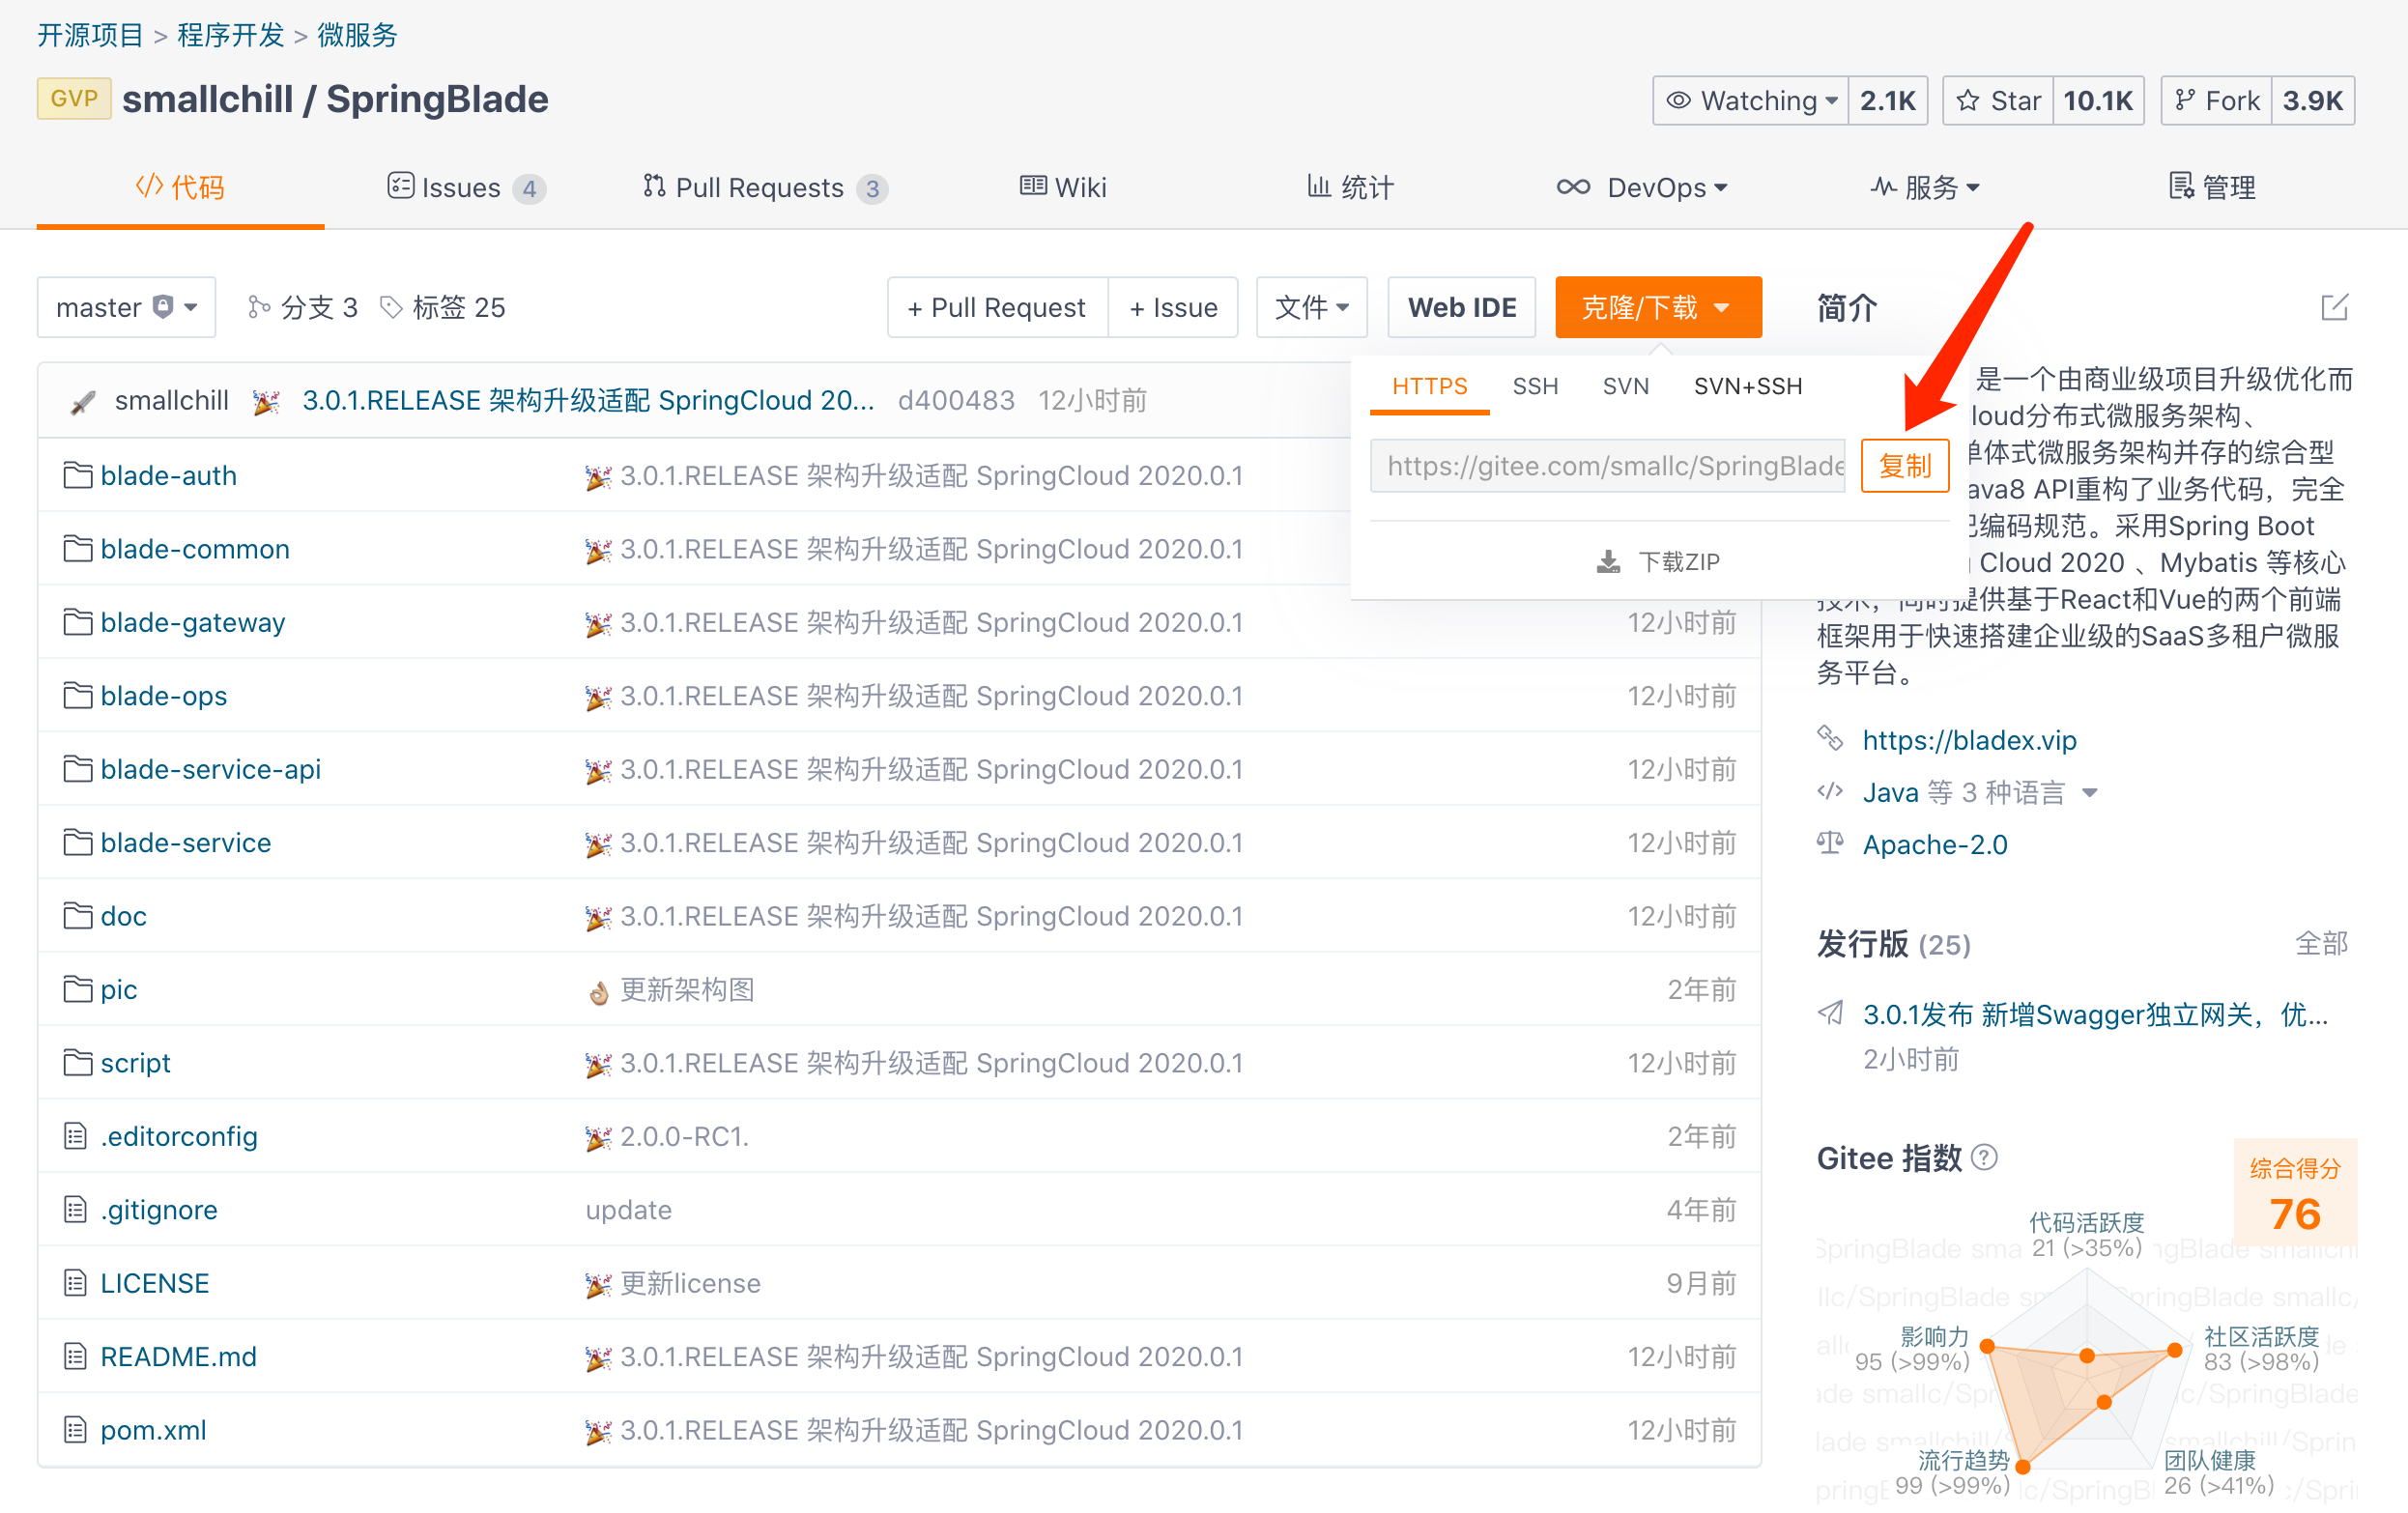This screenshot has width=2408, height=1513.
Task: Click the 开源项目 breadcrumb link
Action: [x=91, y=35]
